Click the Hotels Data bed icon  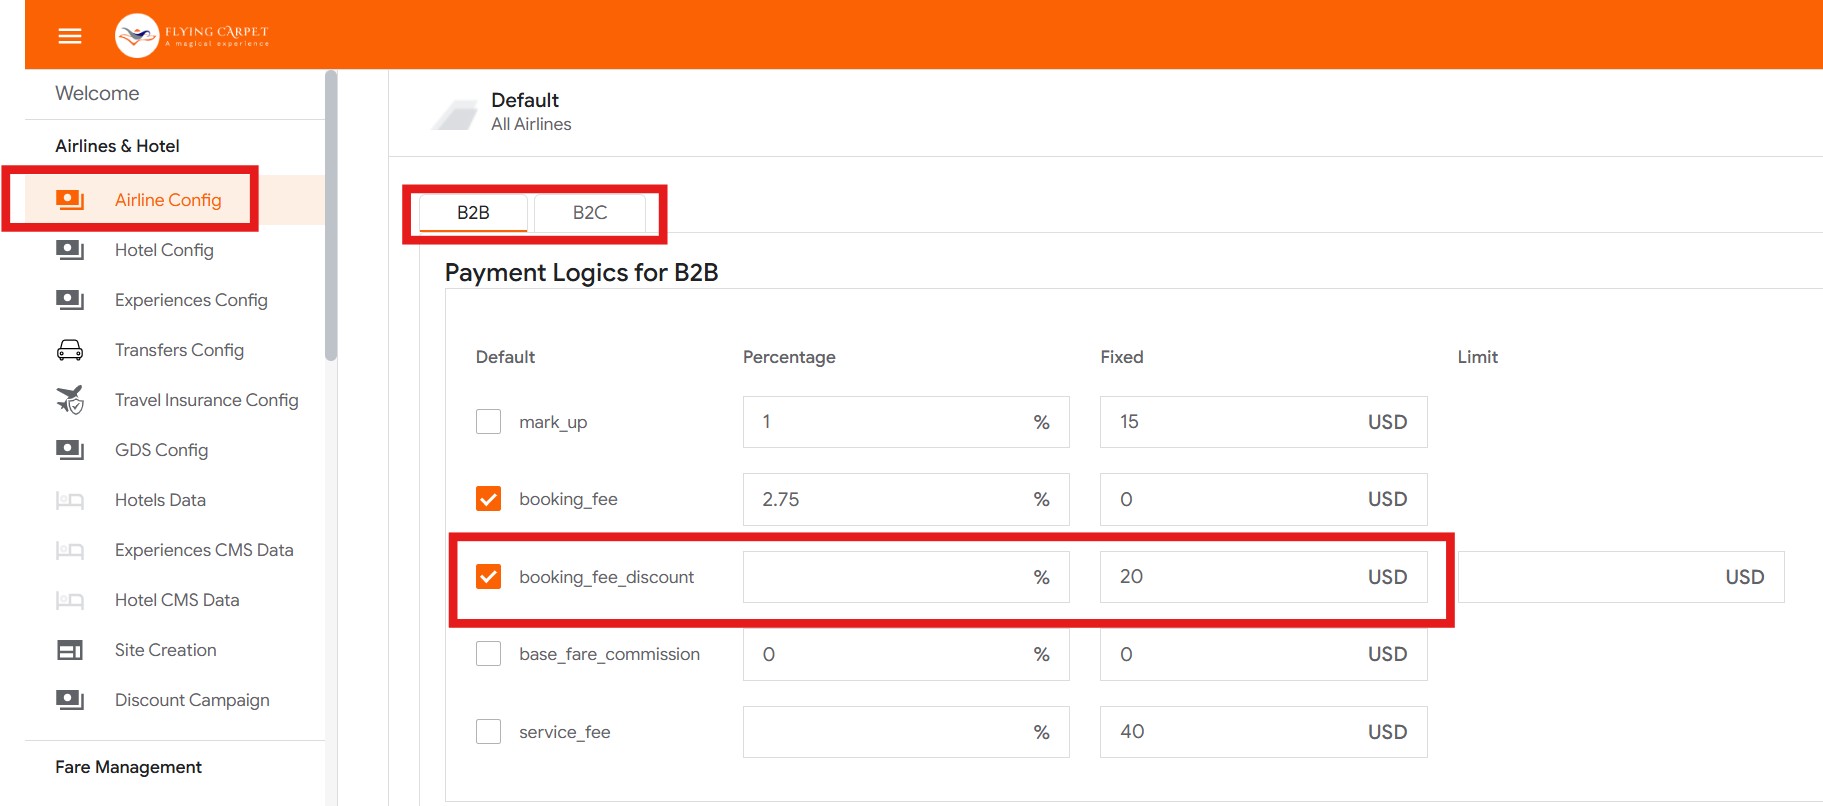tap(70, 500)
